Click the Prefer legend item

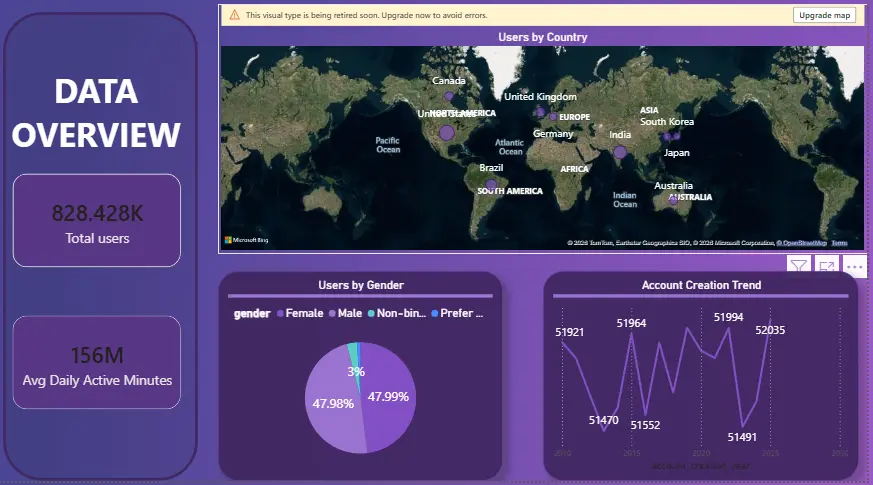pos(458,313)
